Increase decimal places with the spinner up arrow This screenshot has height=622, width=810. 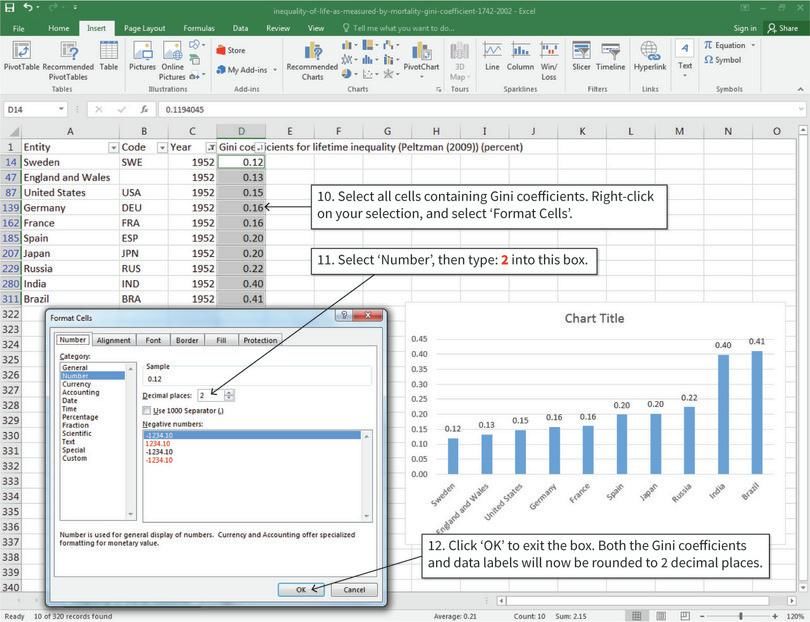(x=229, y=393)
